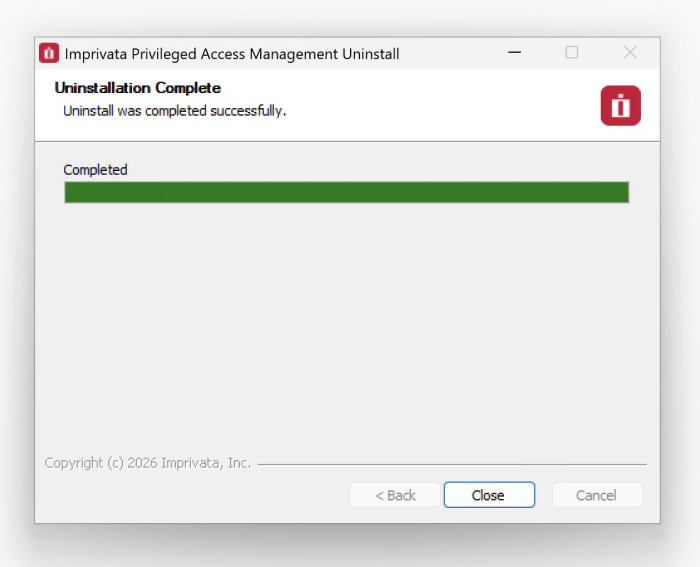700x567 pixels.
Task: Select the Completed status label
Action: coord(95,170)
